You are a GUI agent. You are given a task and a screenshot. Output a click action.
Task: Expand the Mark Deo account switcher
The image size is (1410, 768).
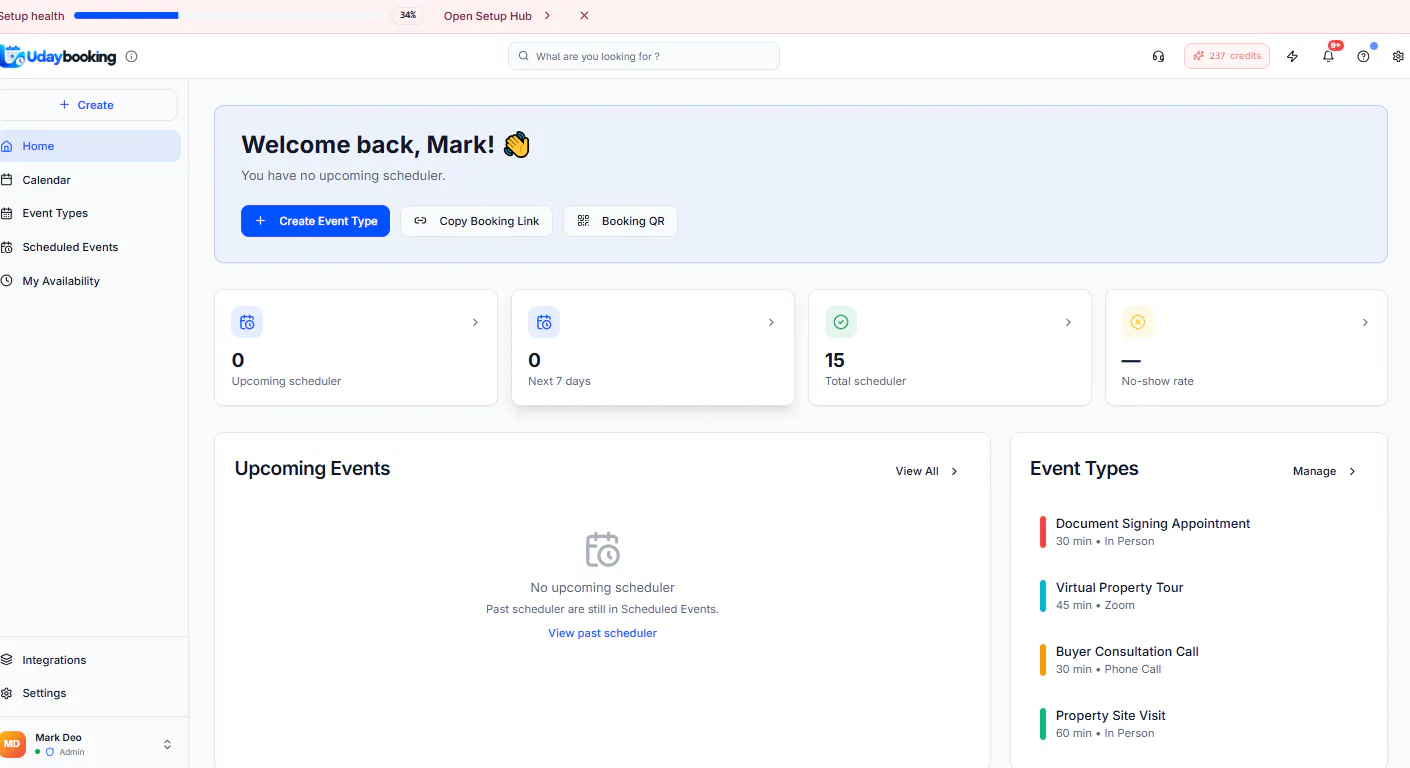(x=167, y=744)
